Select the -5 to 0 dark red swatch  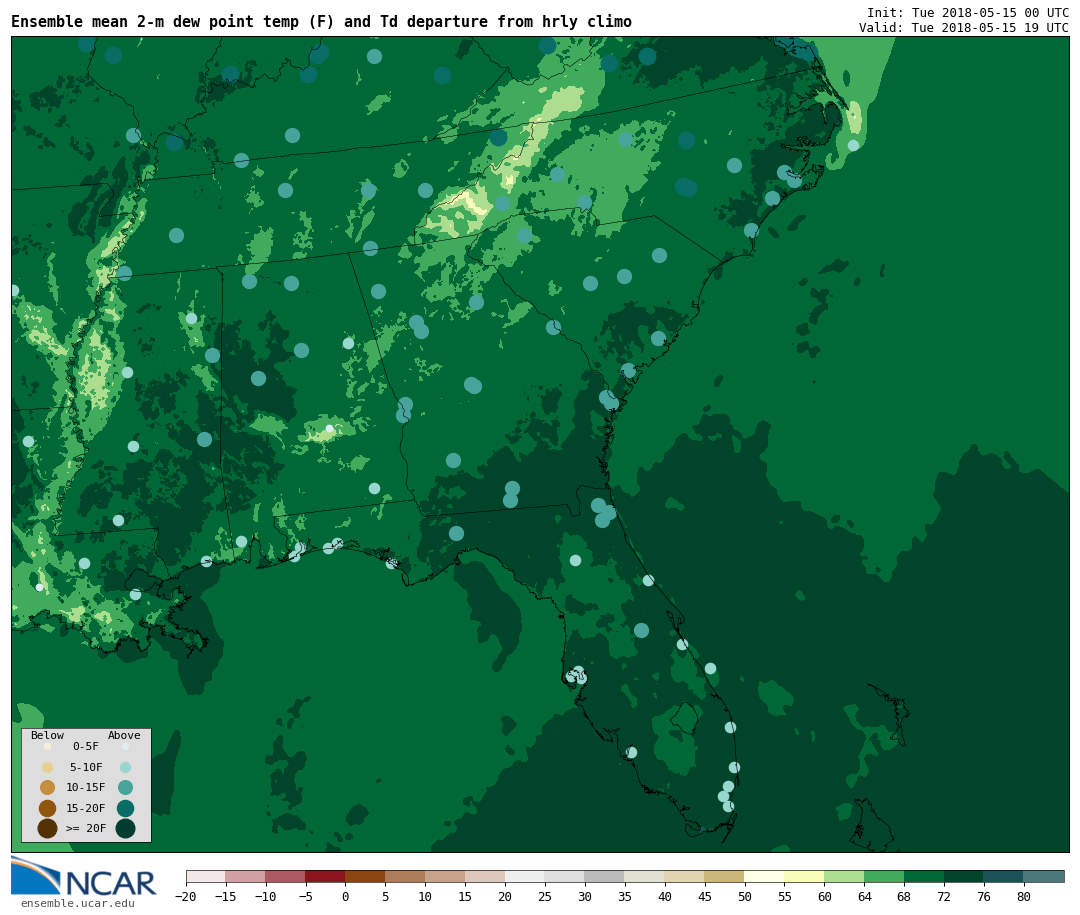(x=326, y=876)
